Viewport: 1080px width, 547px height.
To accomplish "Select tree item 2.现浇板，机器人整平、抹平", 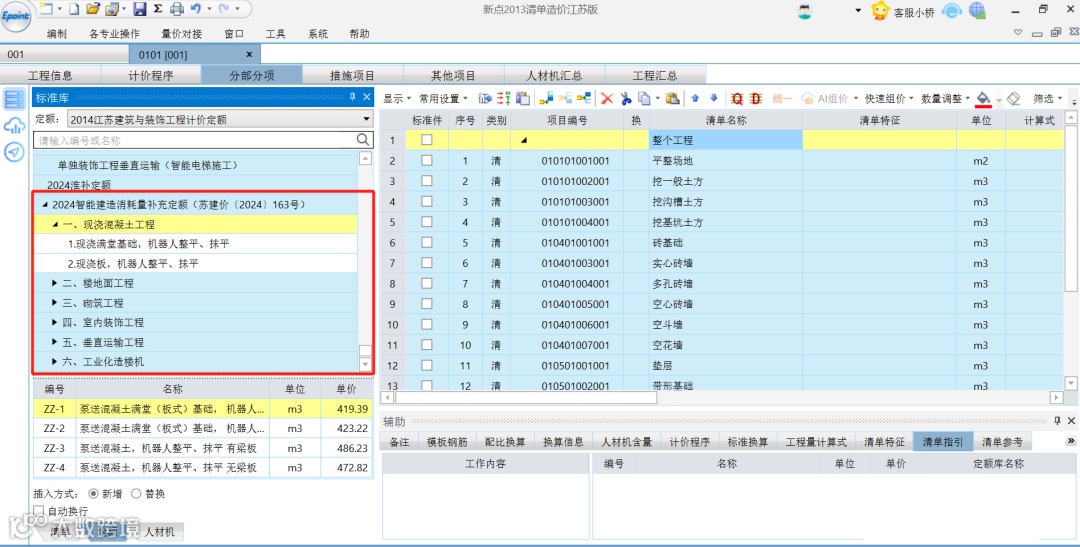I will pos(133,264).
